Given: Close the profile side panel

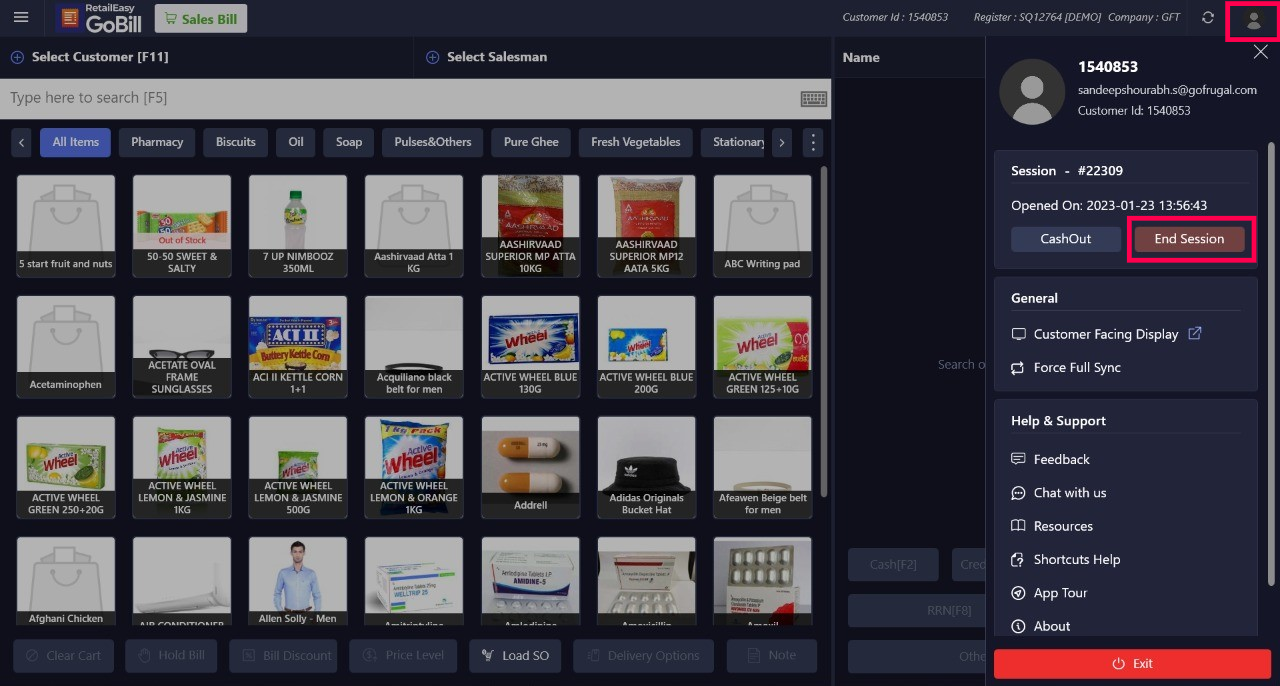Looking at the screenshot, I should click(x=1260, y=52).
